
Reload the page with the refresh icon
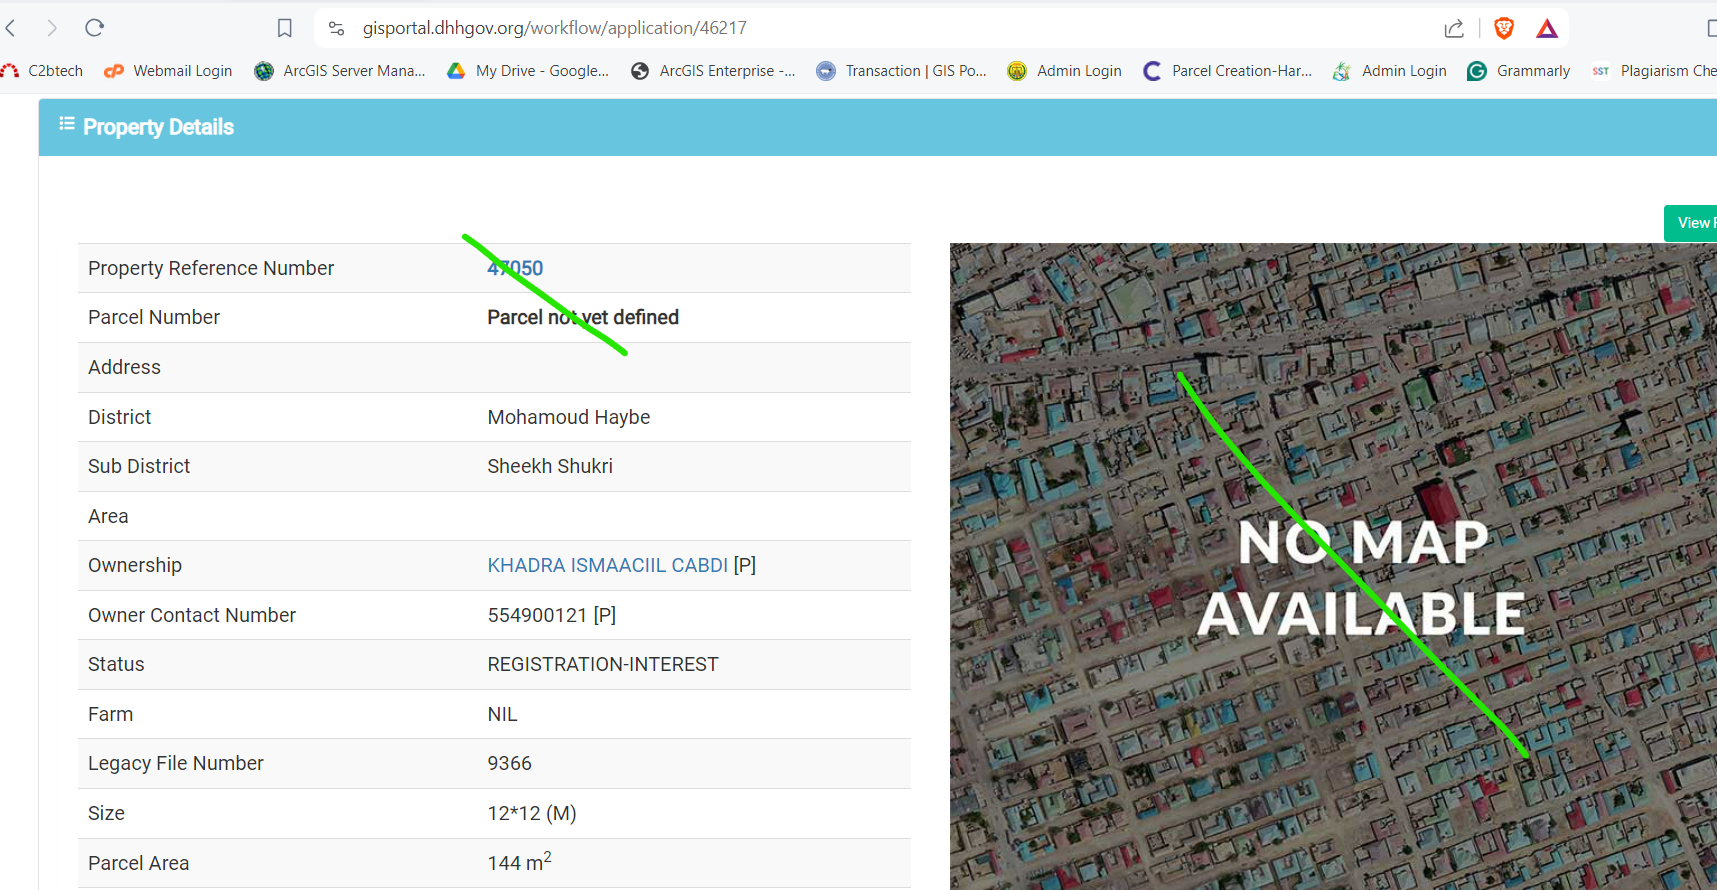click(x=94, y=28)
